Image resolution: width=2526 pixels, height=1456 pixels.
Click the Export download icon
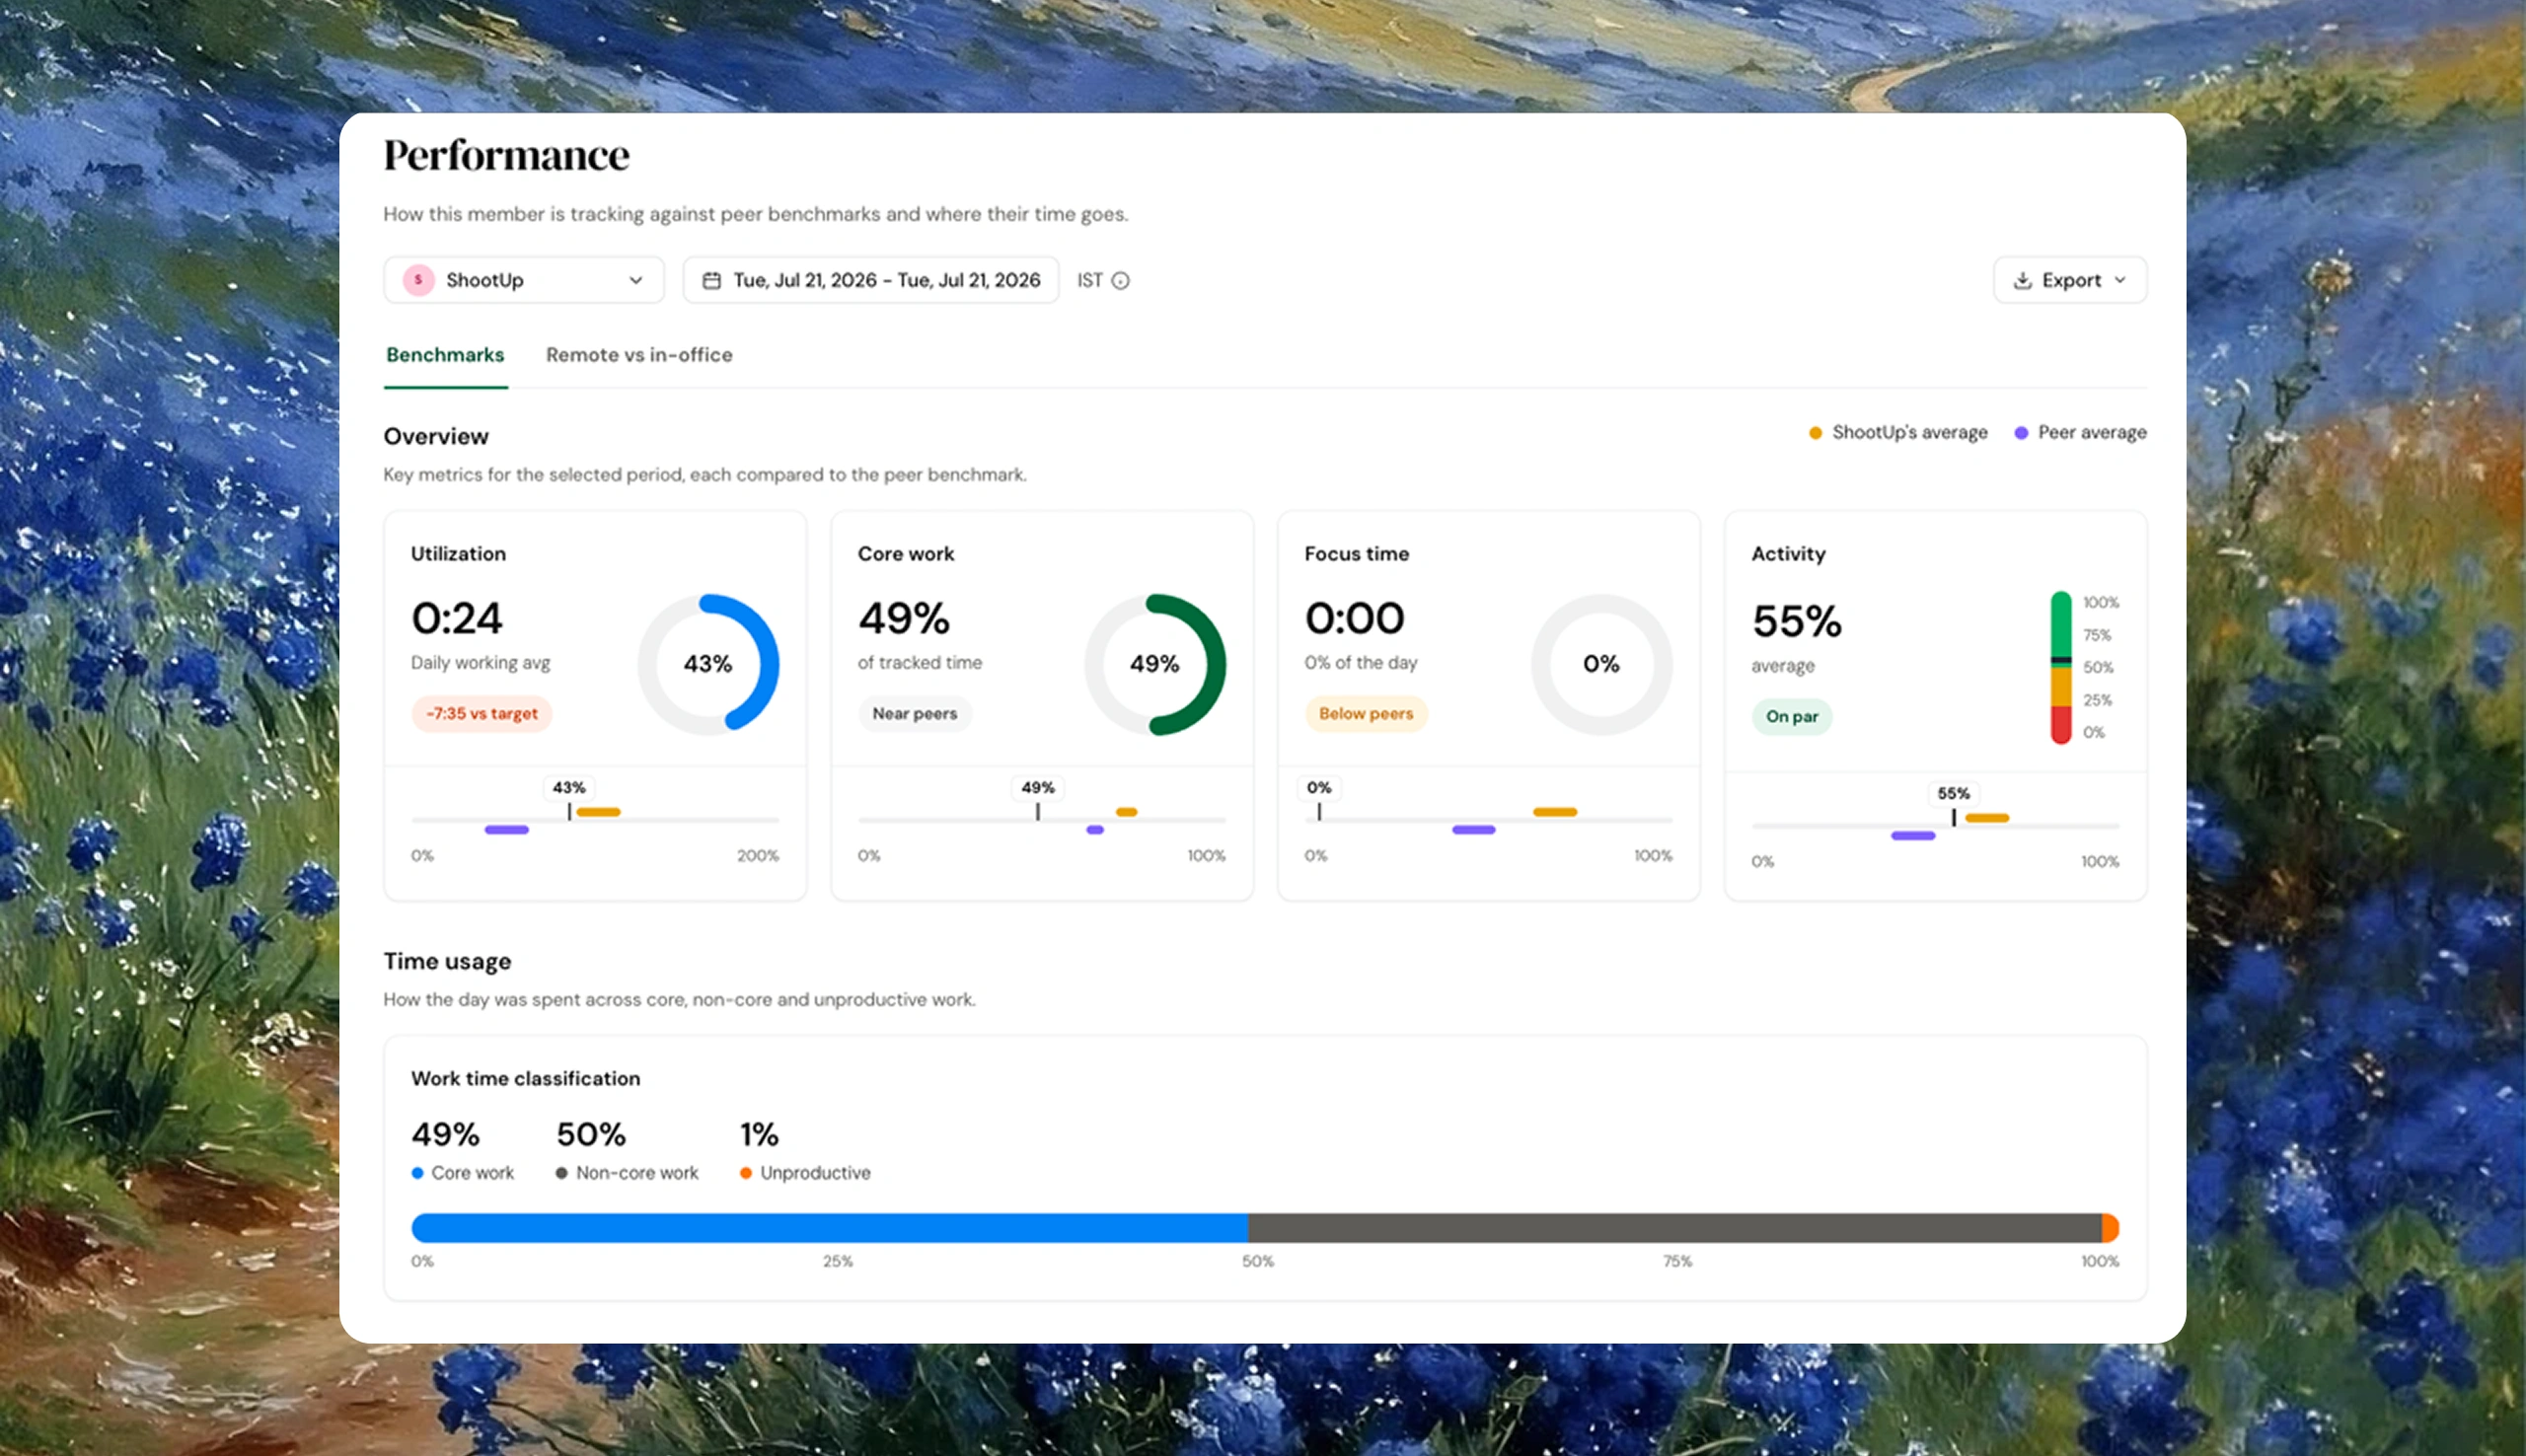click(2022, 281)
